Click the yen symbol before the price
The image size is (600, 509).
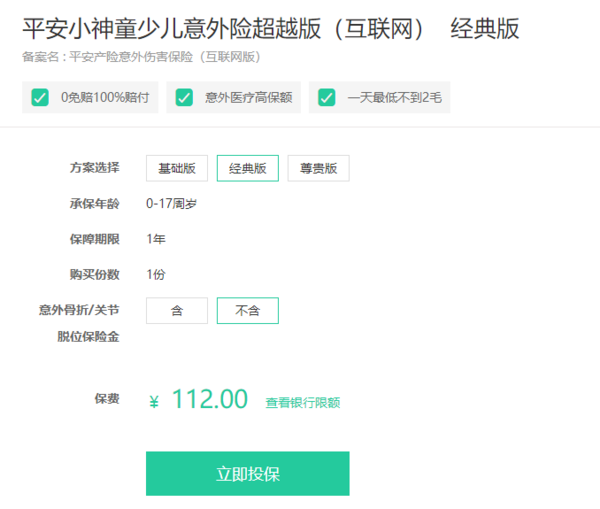click(x=154, y=402)
